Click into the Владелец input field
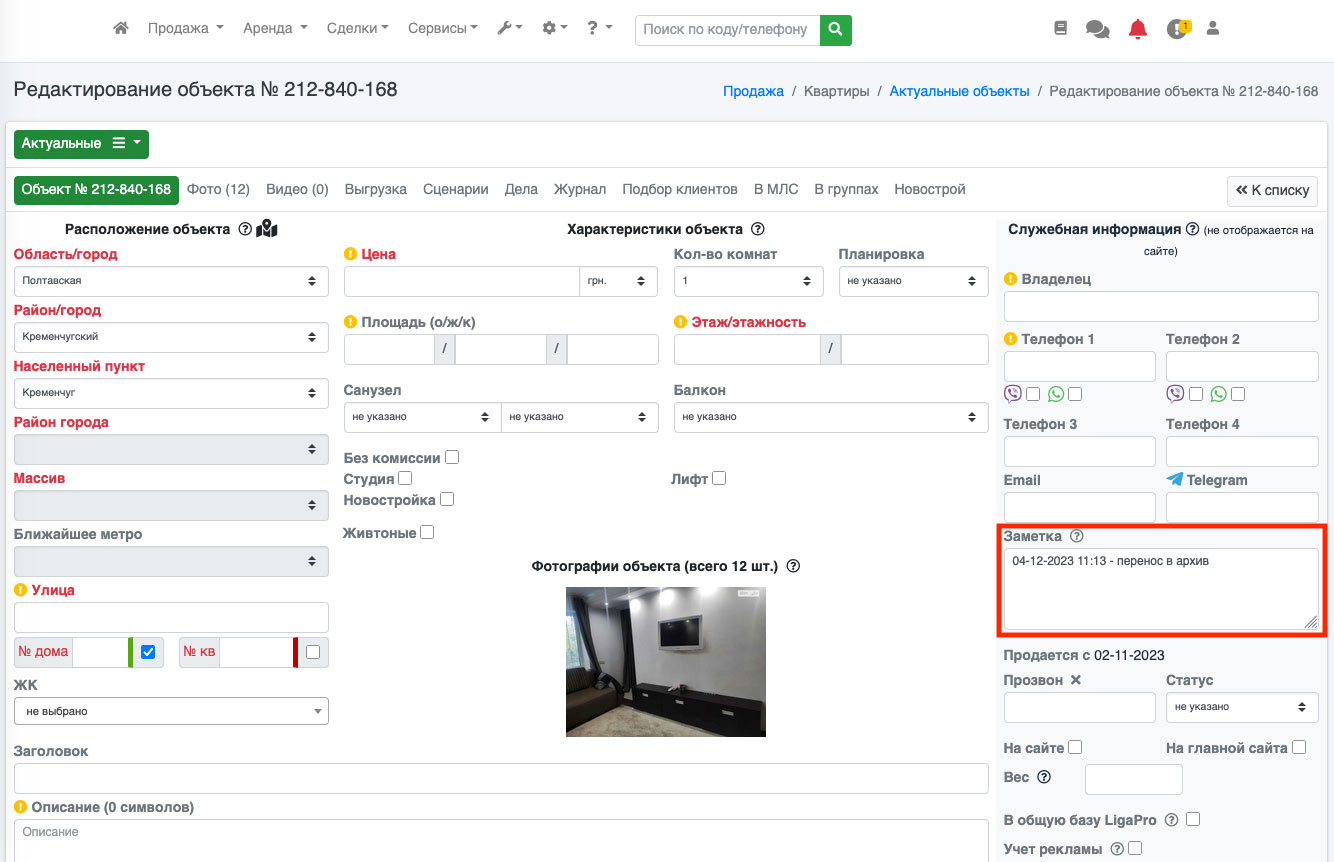1334x862 pixels. [1160, 306]
